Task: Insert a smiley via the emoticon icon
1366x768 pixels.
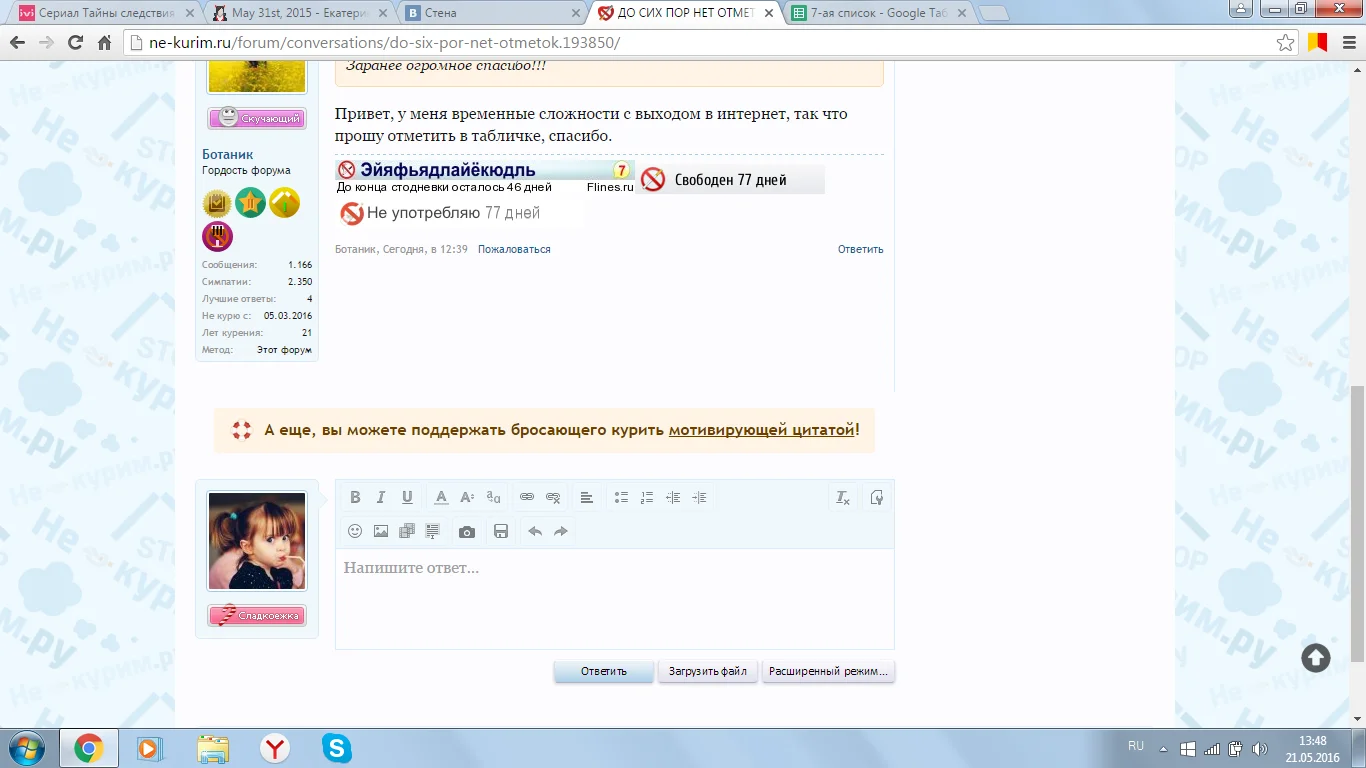Action: [x=355, y=531]
